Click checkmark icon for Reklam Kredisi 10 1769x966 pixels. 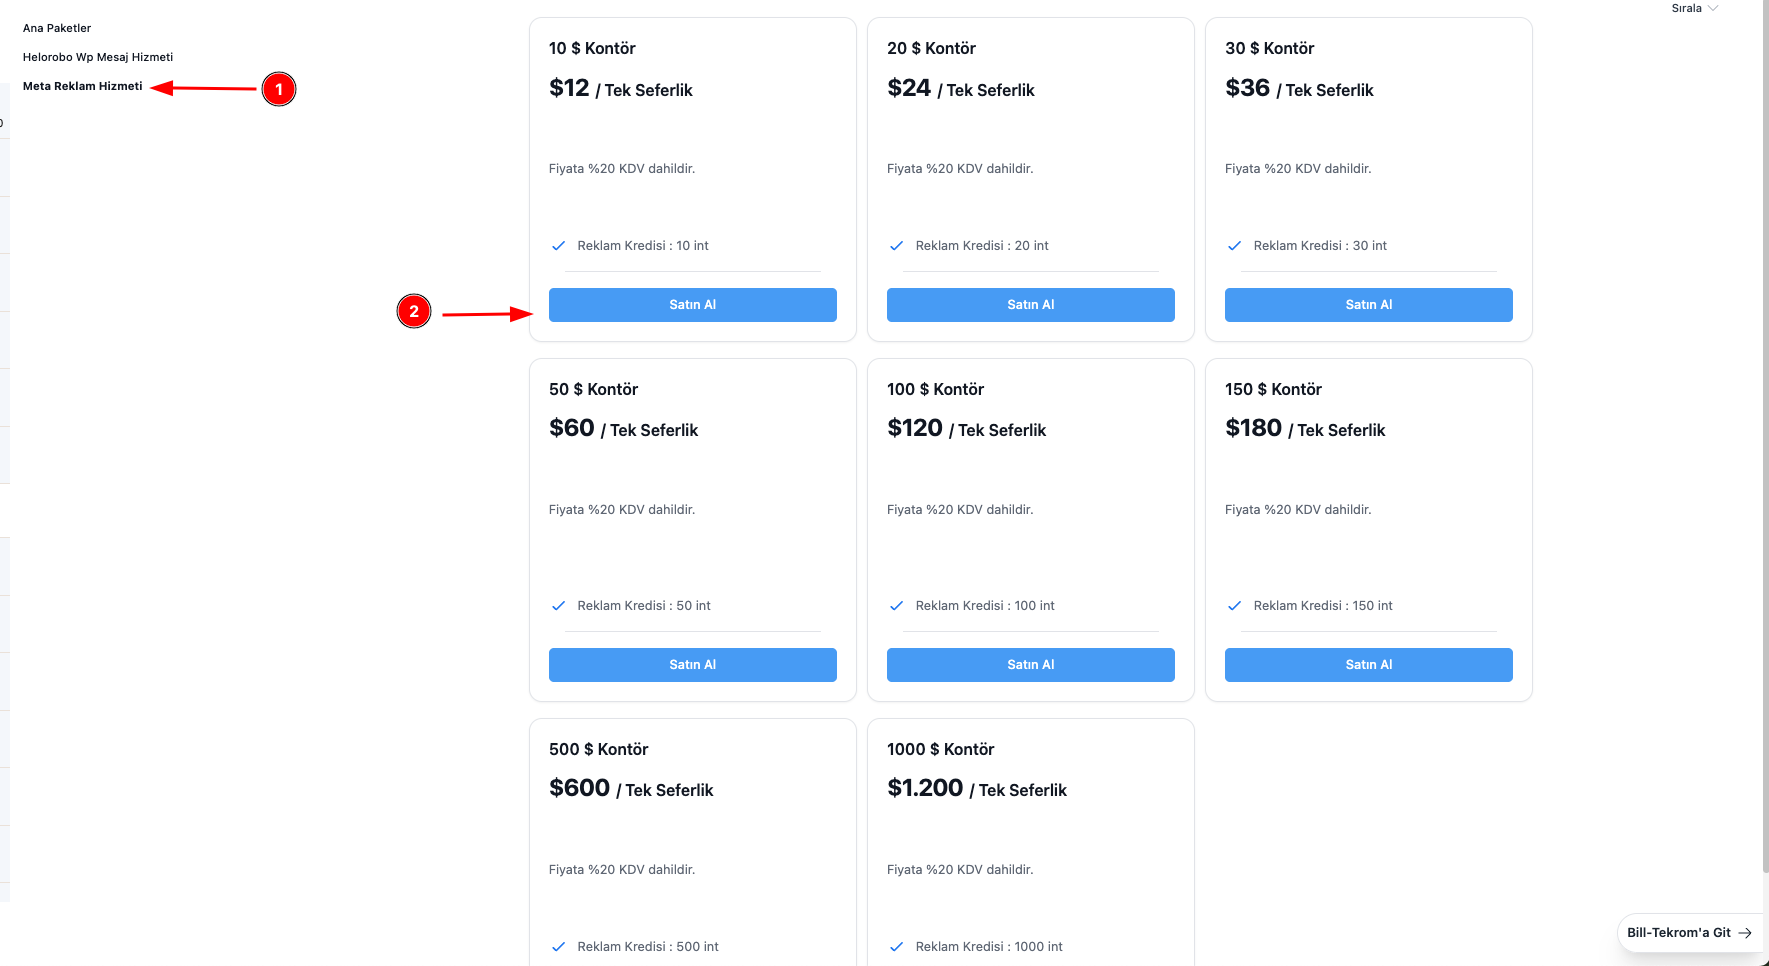coord(559,246)
